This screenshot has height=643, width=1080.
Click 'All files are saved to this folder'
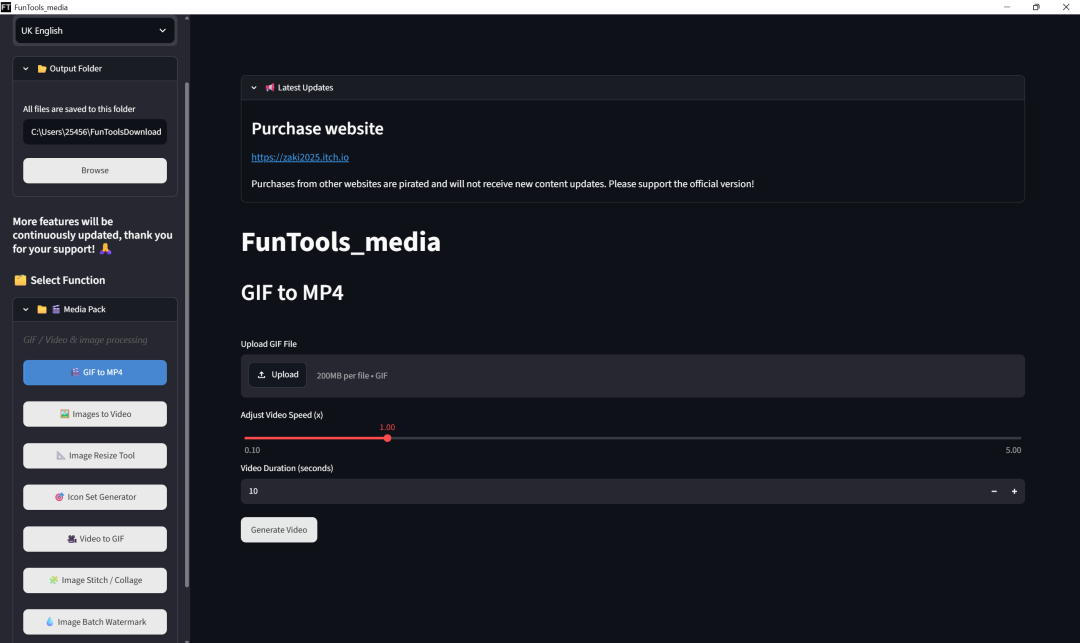click(x=79, y=109)
